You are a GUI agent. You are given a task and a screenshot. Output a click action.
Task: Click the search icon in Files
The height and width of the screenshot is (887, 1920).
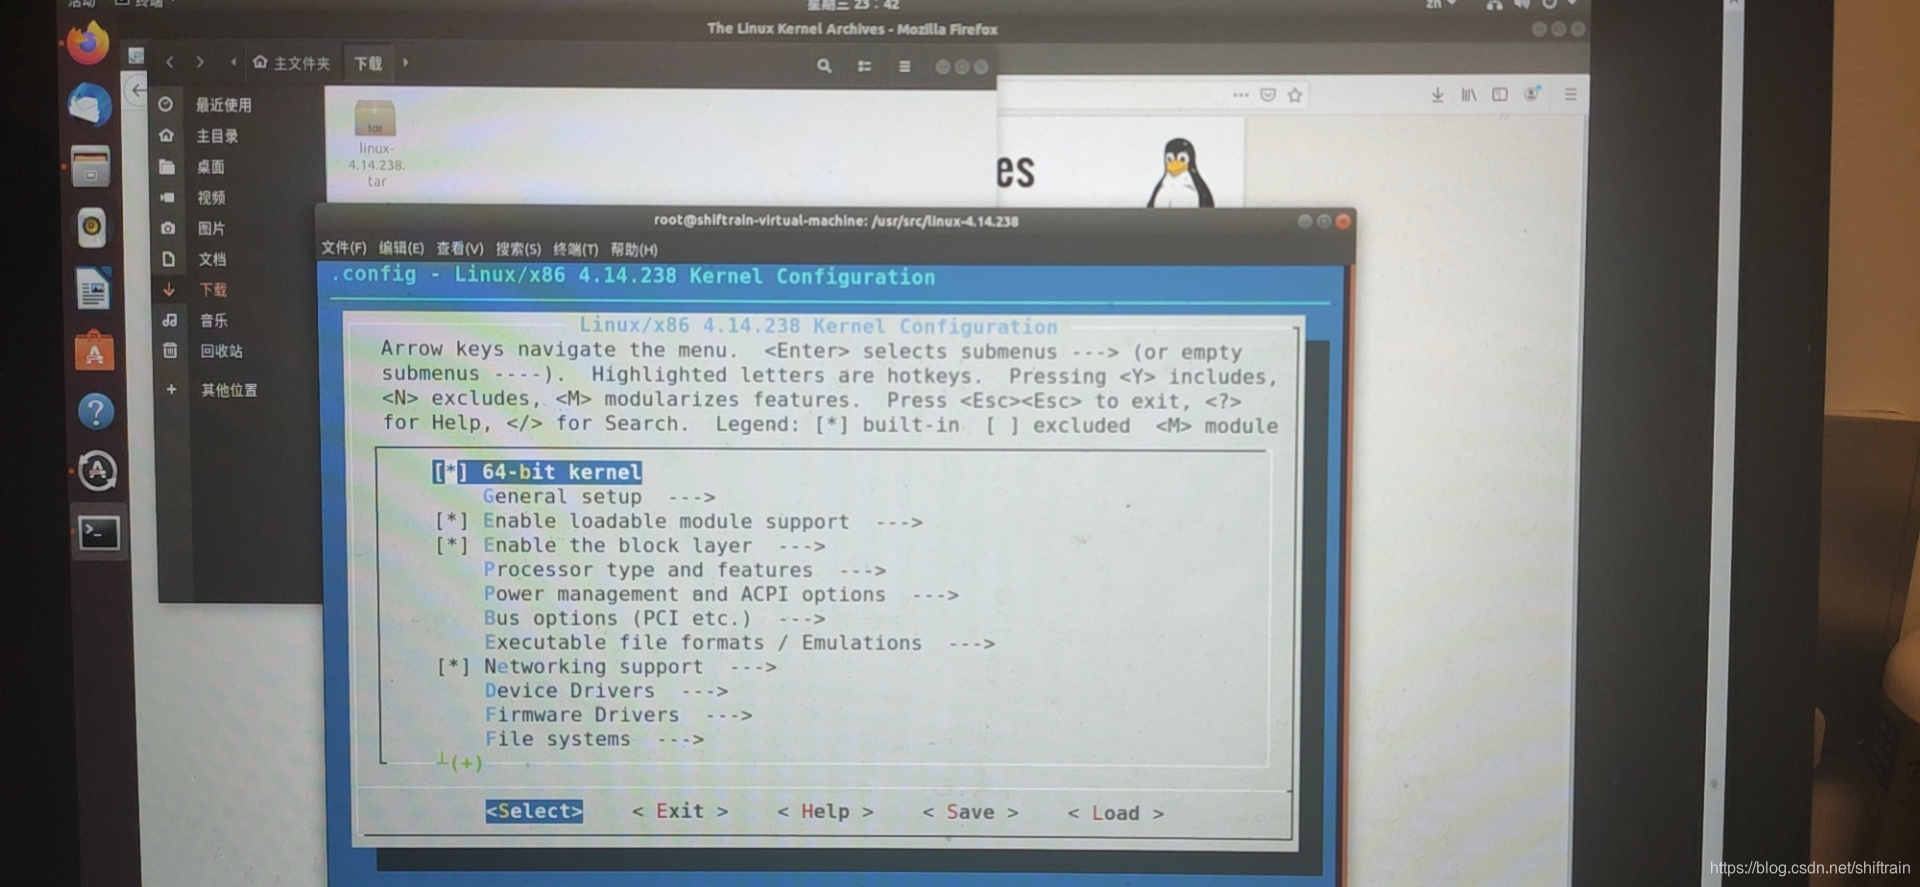[x=824, y=66]
